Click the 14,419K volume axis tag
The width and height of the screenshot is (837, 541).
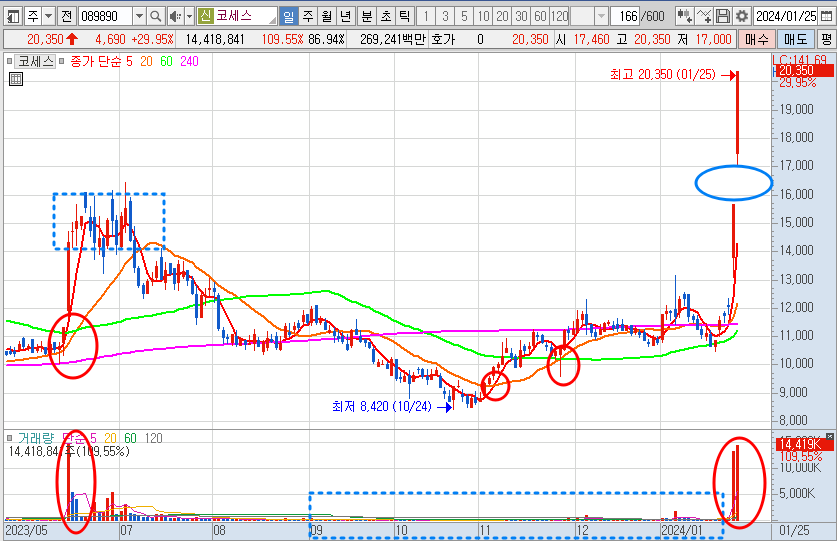click(803, 444)
